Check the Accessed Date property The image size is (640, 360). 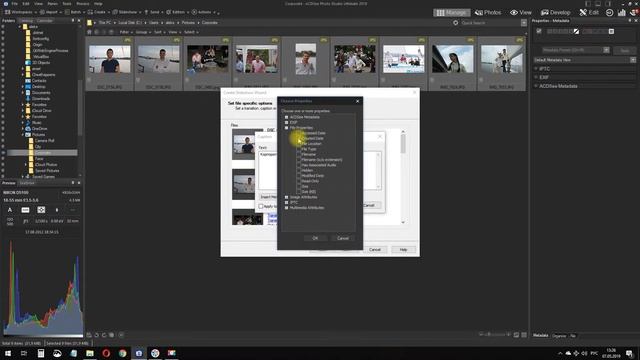(299, 133)
